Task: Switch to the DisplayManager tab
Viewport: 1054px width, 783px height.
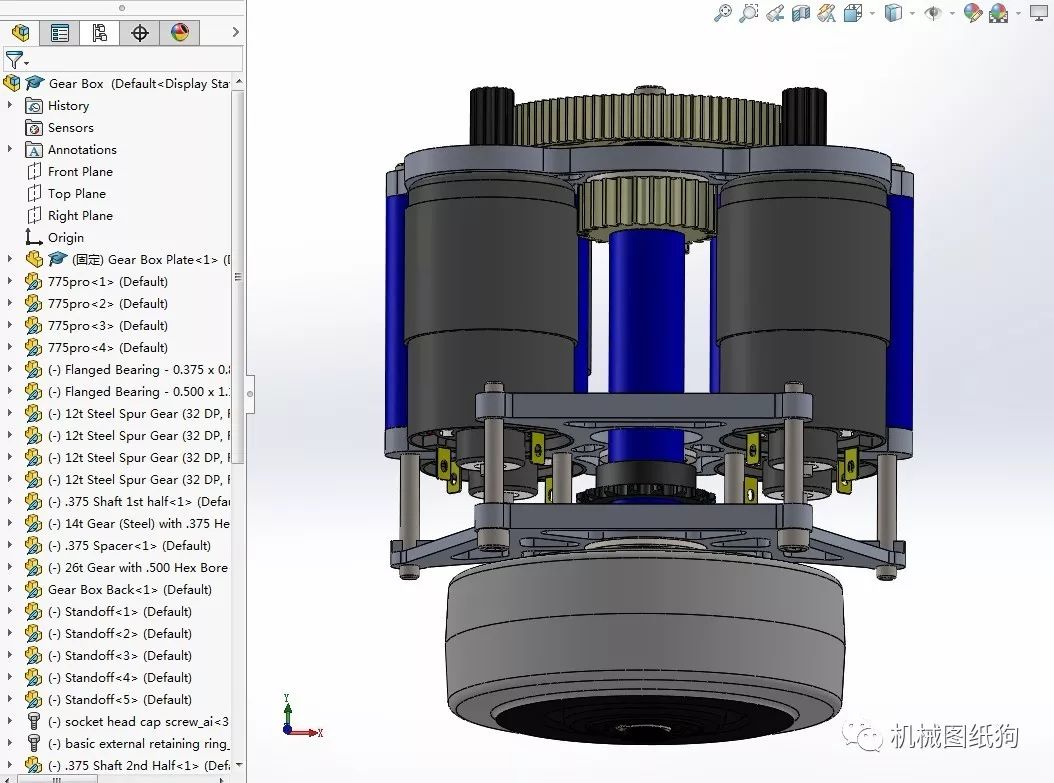Action: click(x=179, y=32)
